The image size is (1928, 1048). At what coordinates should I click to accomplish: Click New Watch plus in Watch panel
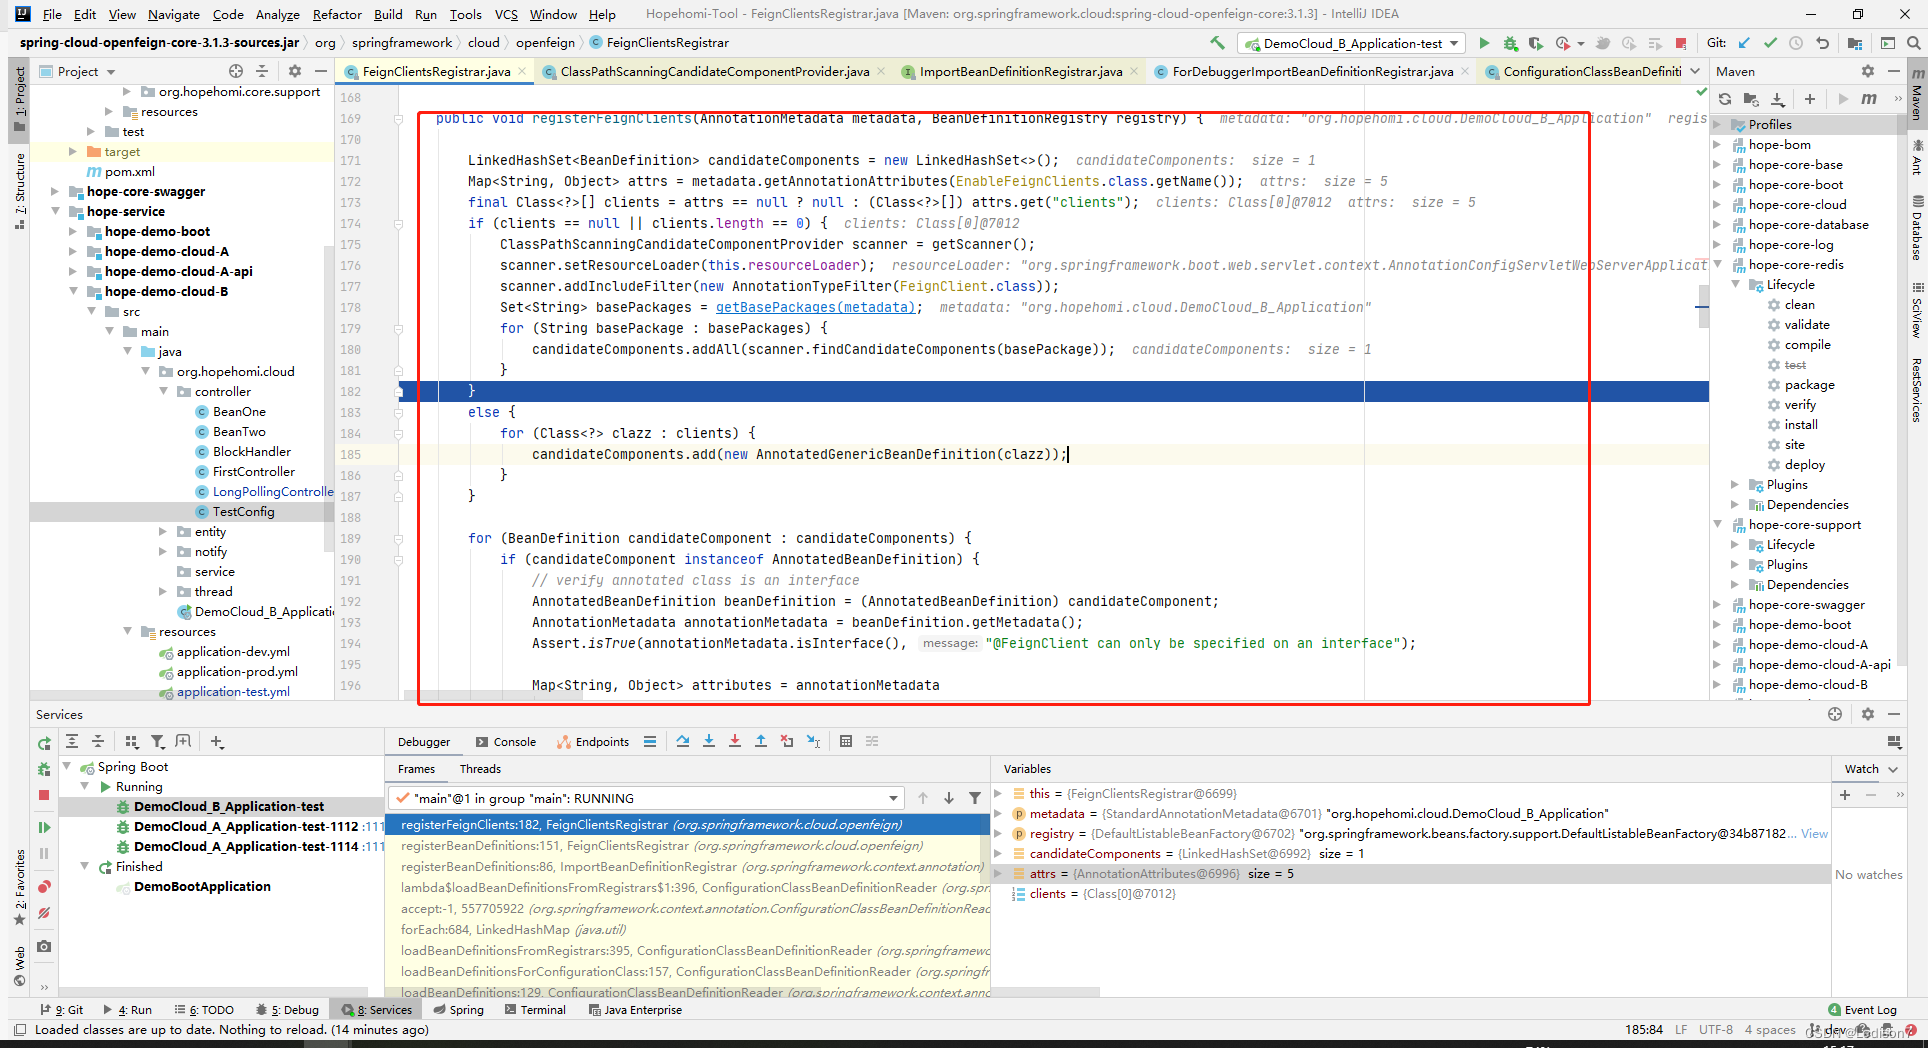tap(1845, 795)
